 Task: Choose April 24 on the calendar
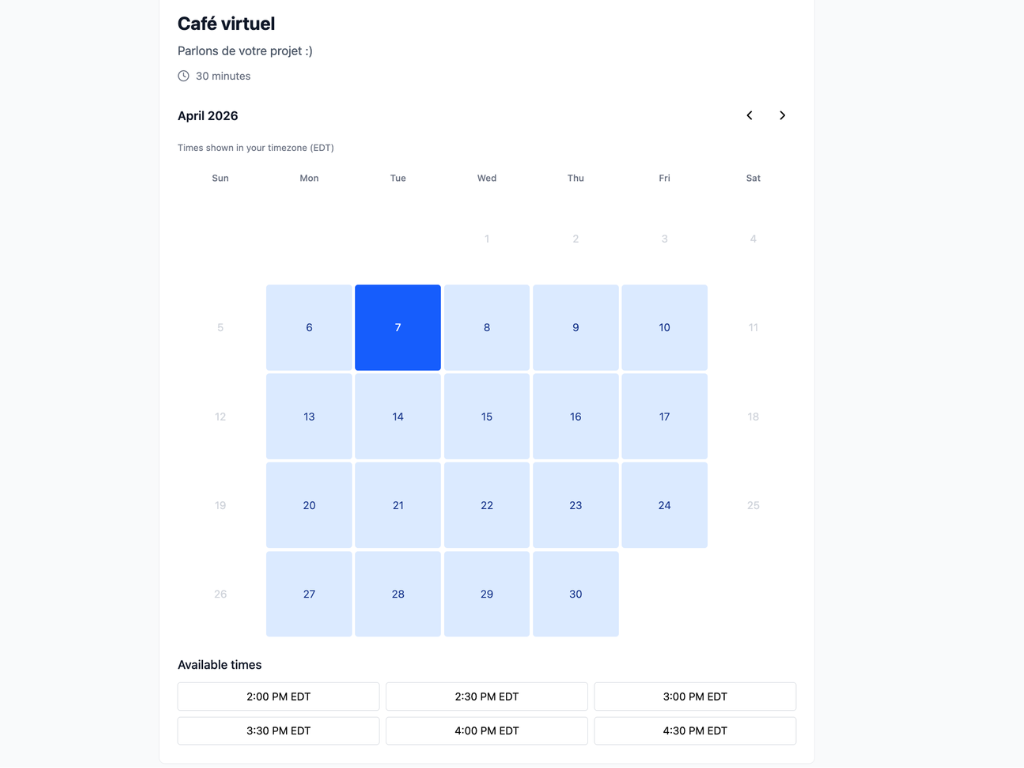664,505
